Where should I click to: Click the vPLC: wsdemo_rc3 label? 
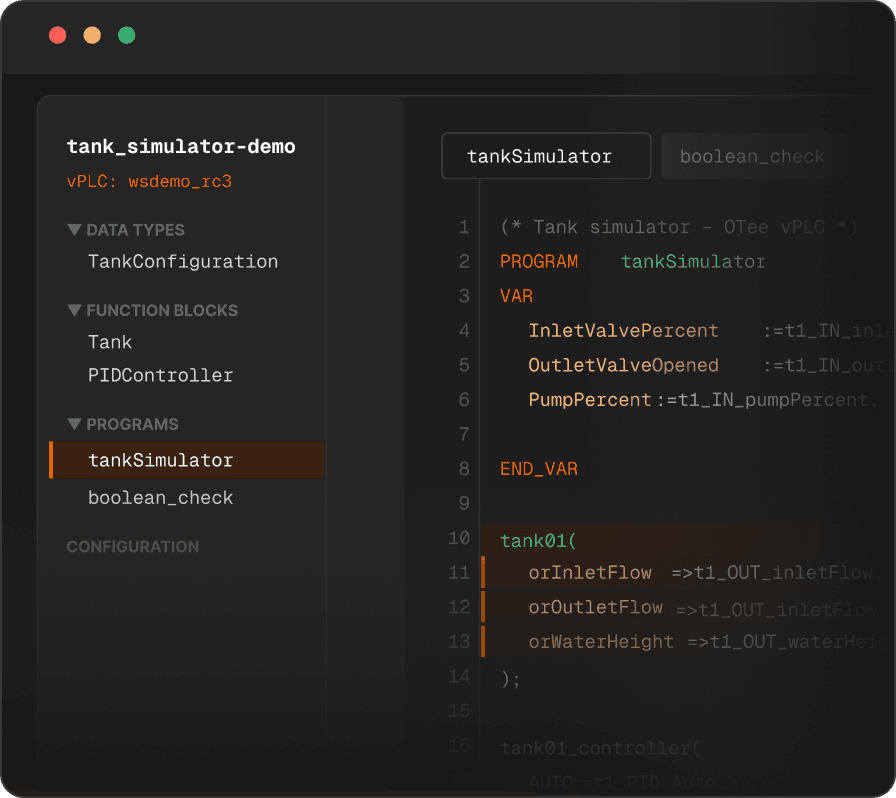(x=149, y=182)
